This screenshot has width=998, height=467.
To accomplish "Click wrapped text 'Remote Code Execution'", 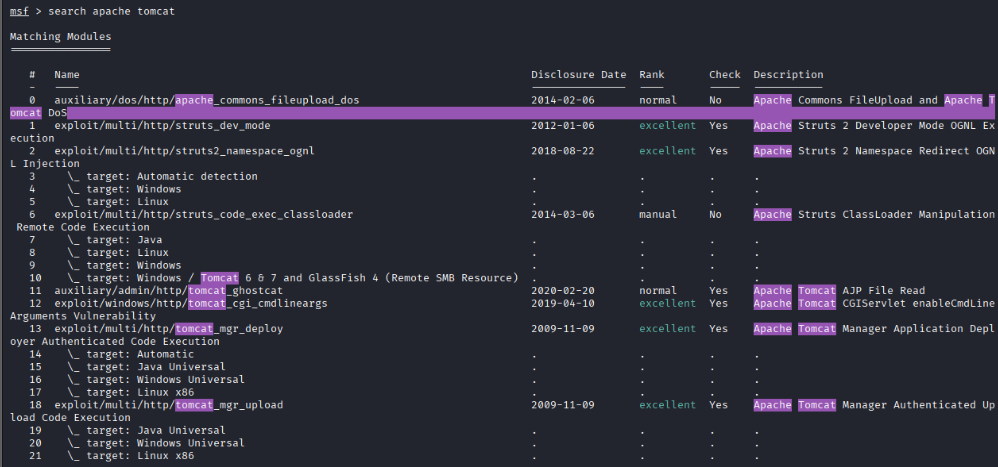I will pyautogui.click(x=83, y=227).
